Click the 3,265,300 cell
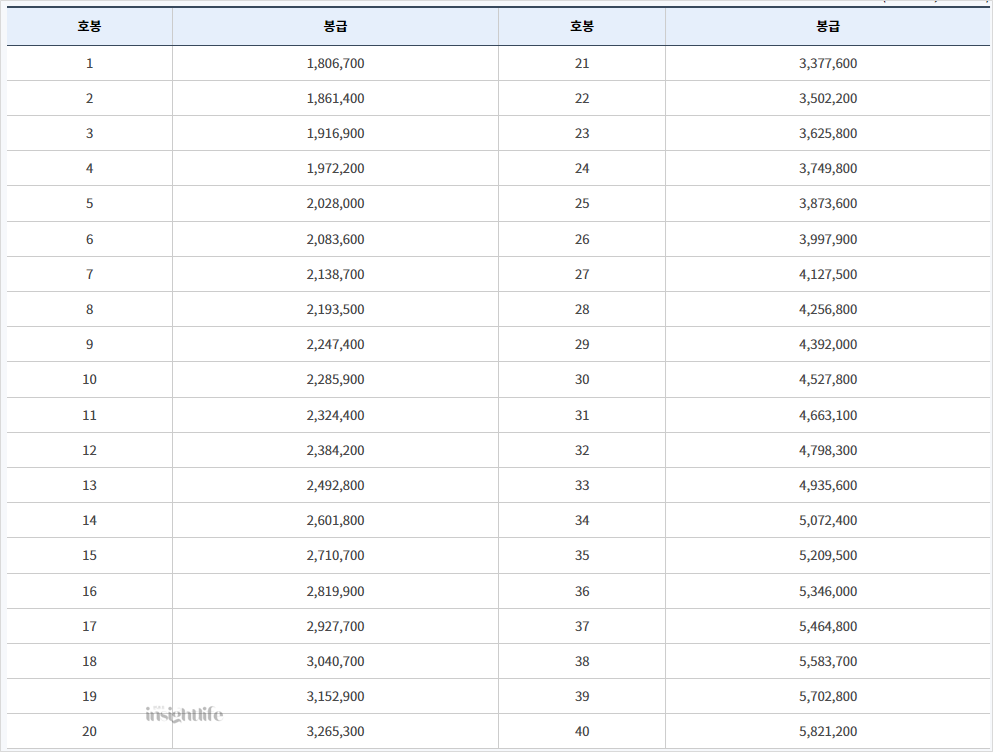The width and height of the screenshot is (993, 752). click(x=335, y=731)
